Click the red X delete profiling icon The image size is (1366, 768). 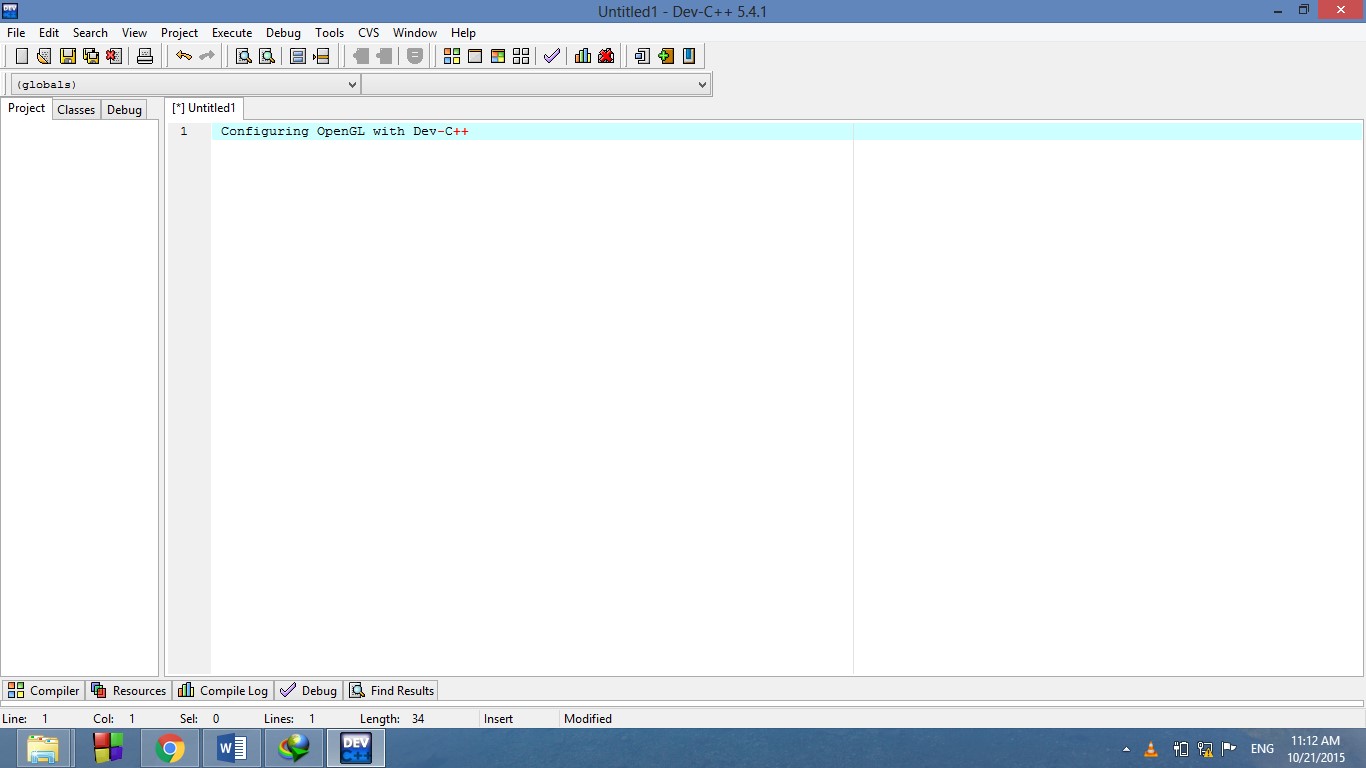[606, 56]
